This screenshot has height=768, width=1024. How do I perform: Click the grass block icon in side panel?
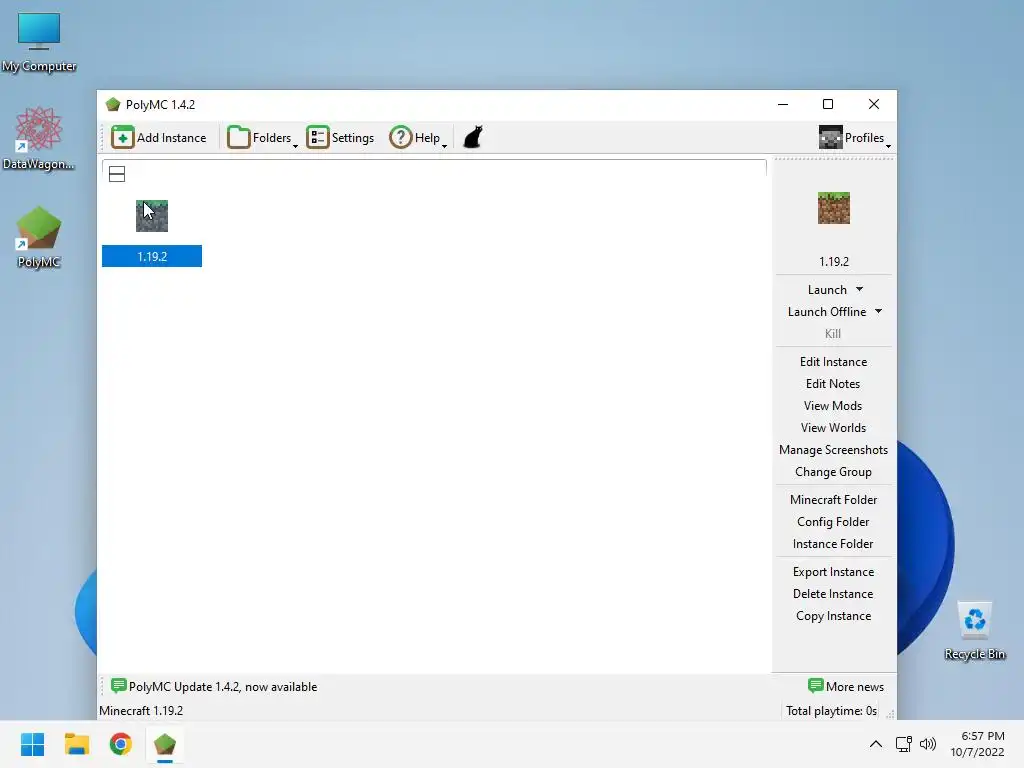point(834,208)
